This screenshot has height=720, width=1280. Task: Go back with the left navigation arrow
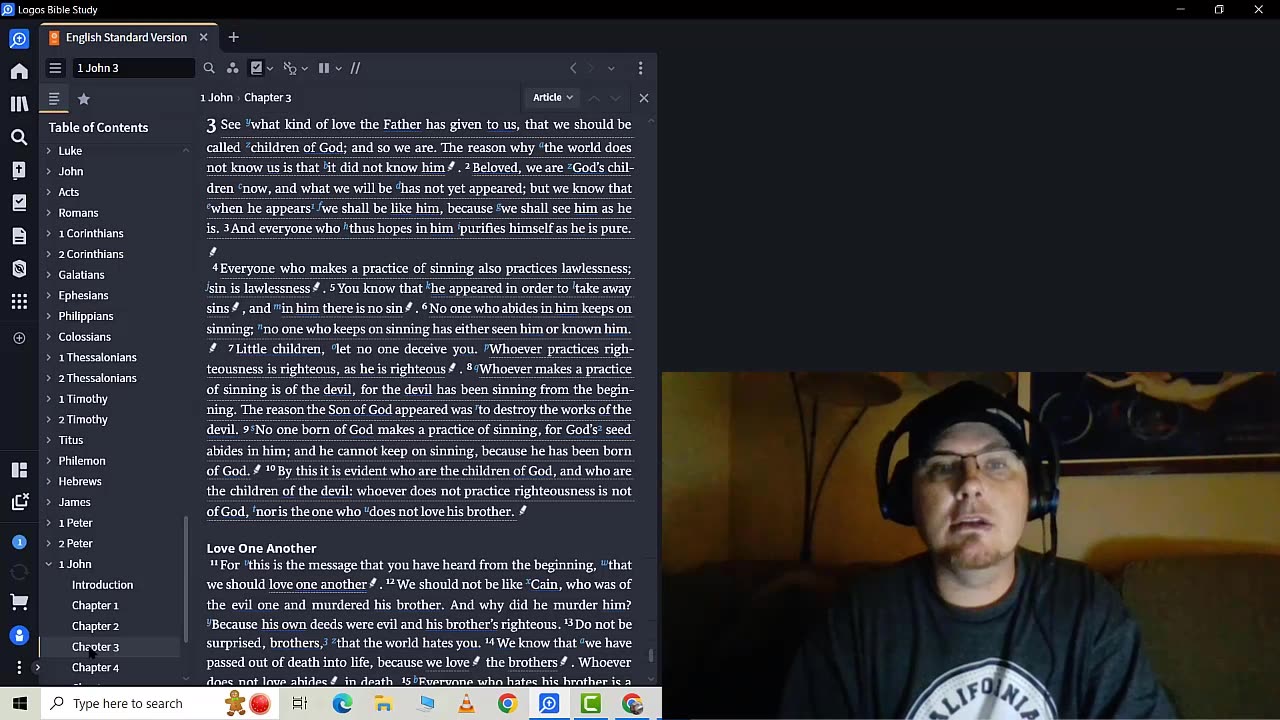point(573,68)
